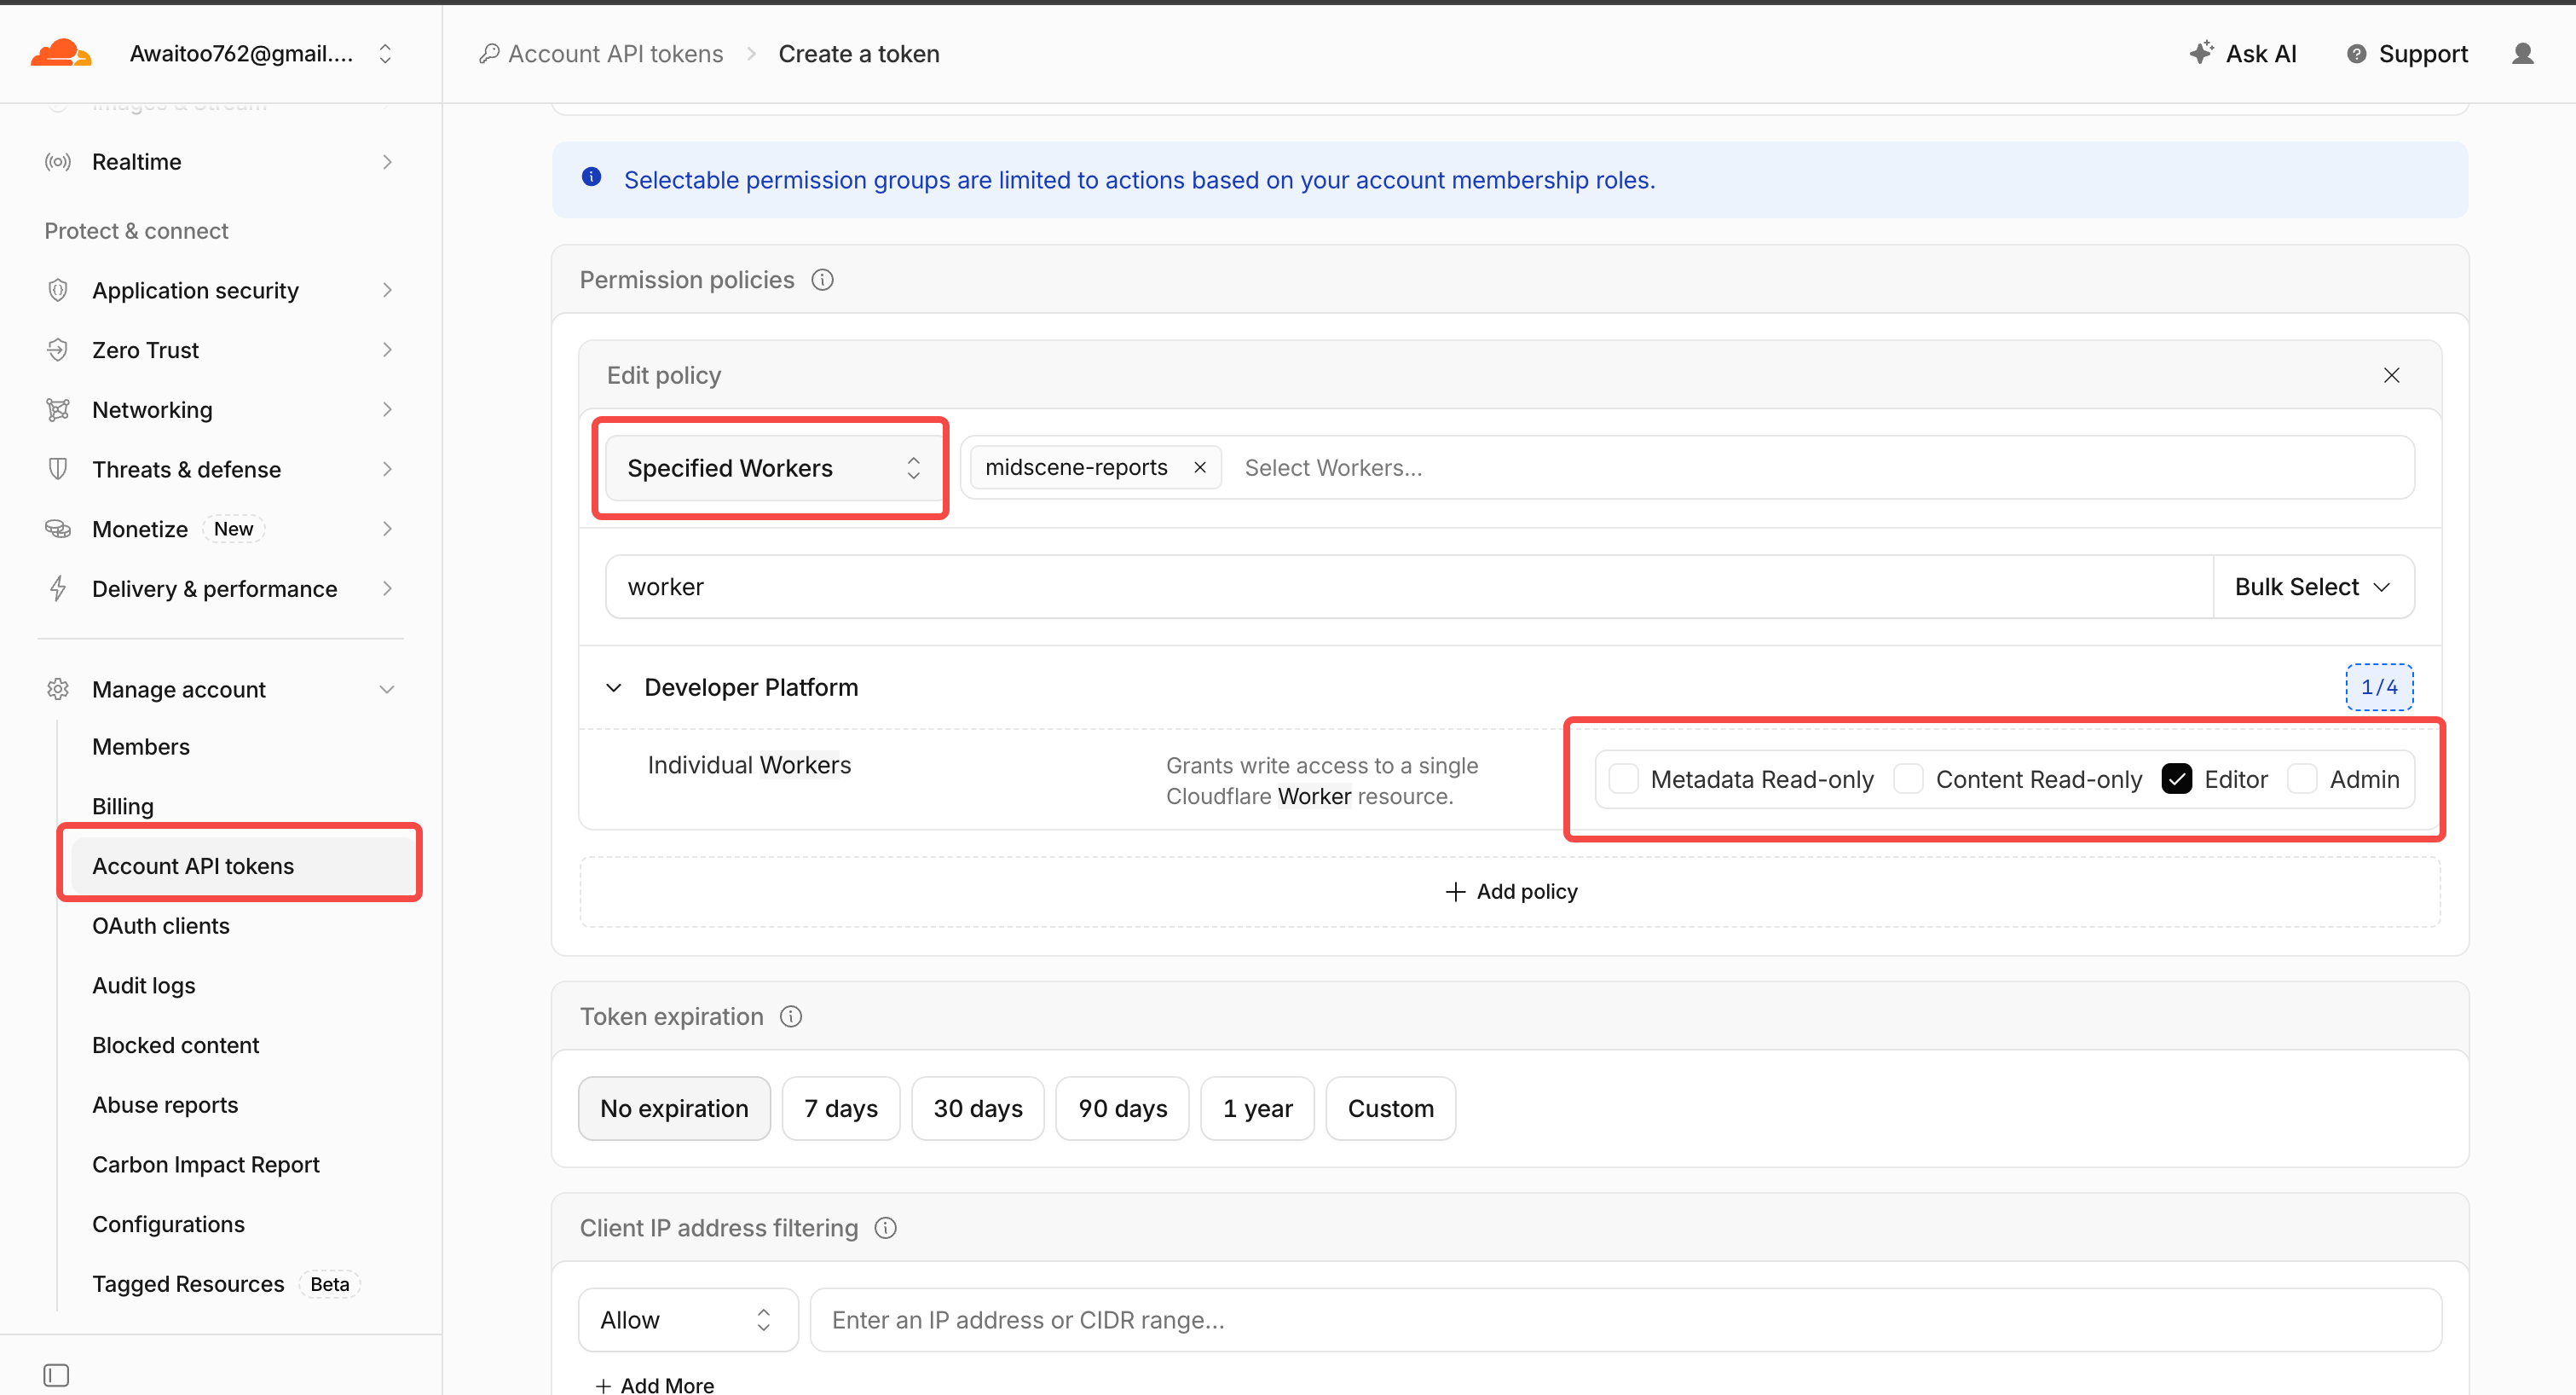The height and width of the screenshot is (1395, 2576).
Task: Check the Content Read-only checkbox
Action: click(1908, 779)
